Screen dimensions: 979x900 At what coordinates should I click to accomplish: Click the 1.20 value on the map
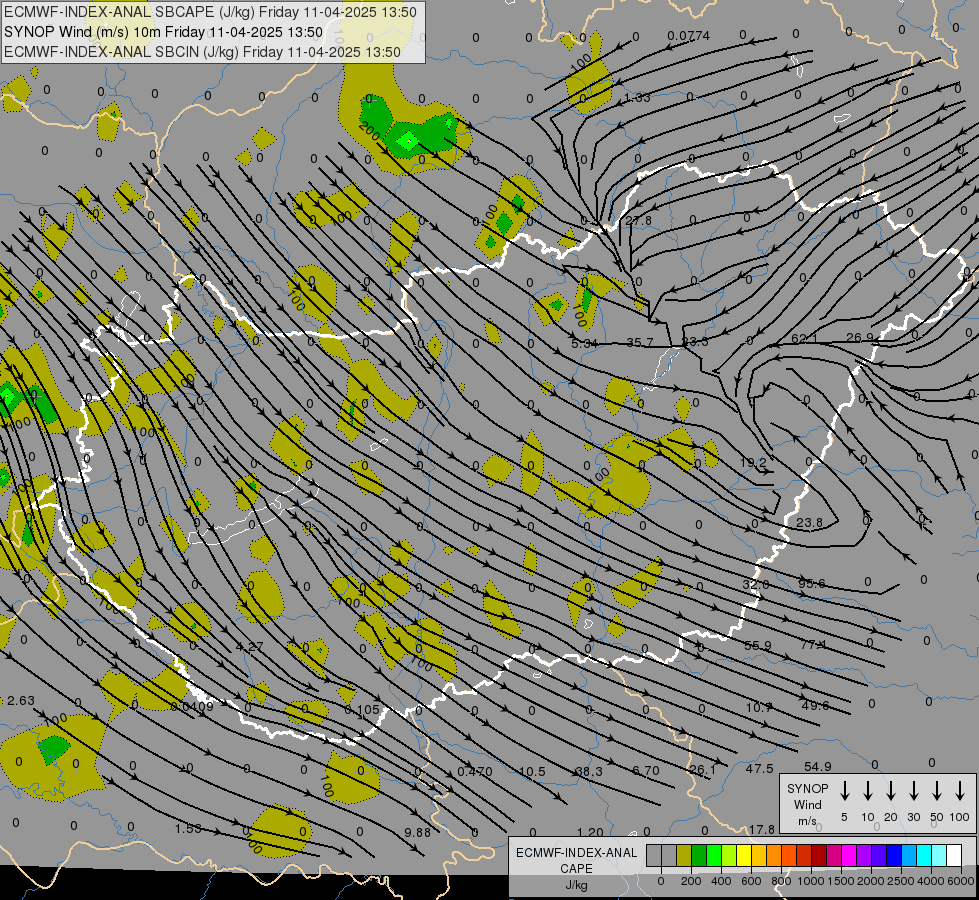tap(590, 832)
